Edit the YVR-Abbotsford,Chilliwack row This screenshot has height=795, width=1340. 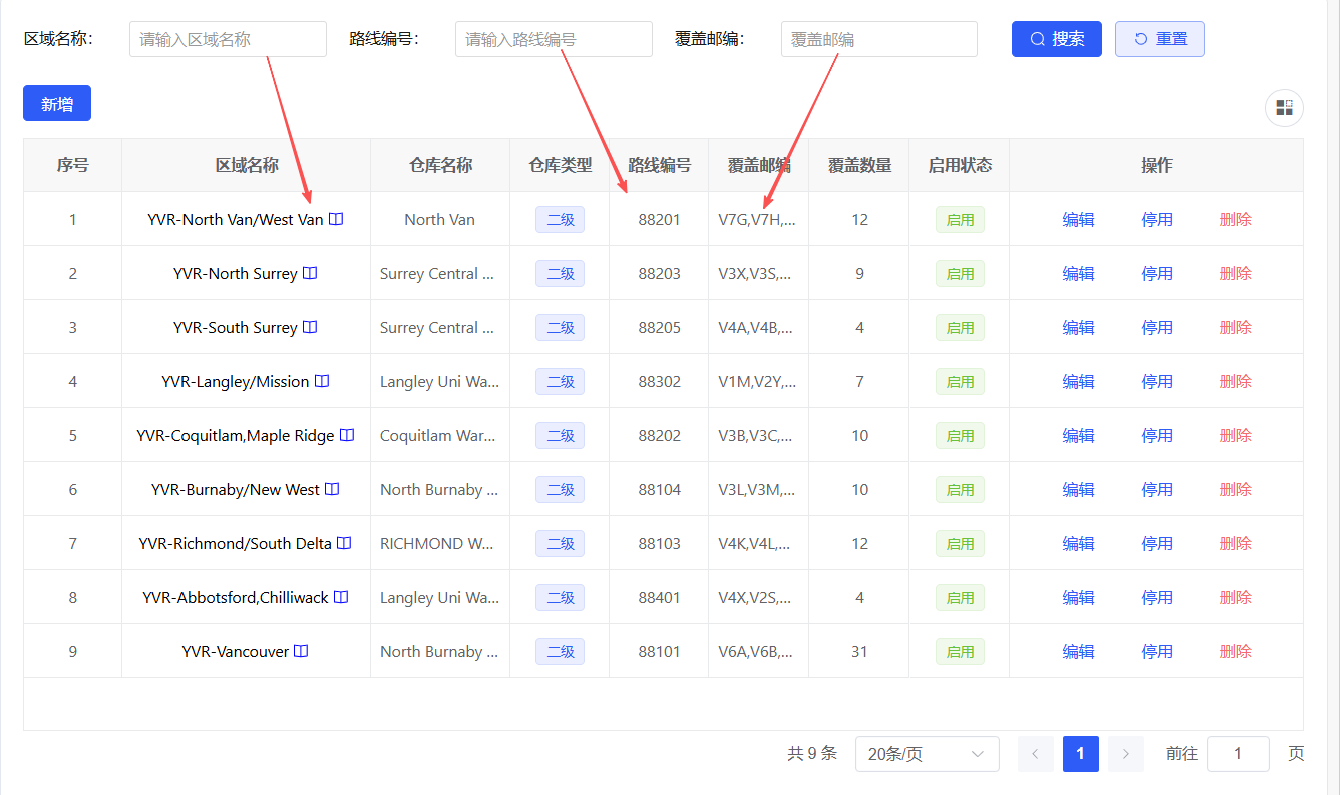click(1078, 597)
